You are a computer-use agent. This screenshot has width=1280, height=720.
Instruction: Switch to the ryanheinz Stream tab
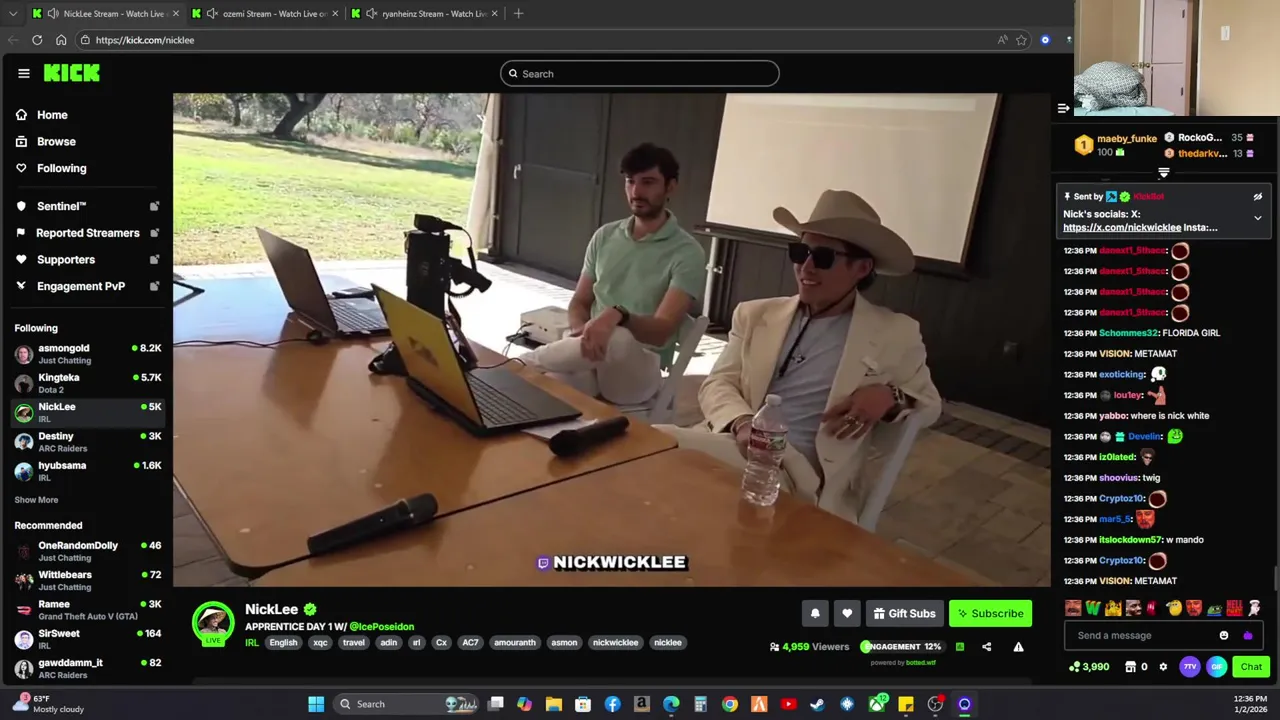tap(425, 14)
